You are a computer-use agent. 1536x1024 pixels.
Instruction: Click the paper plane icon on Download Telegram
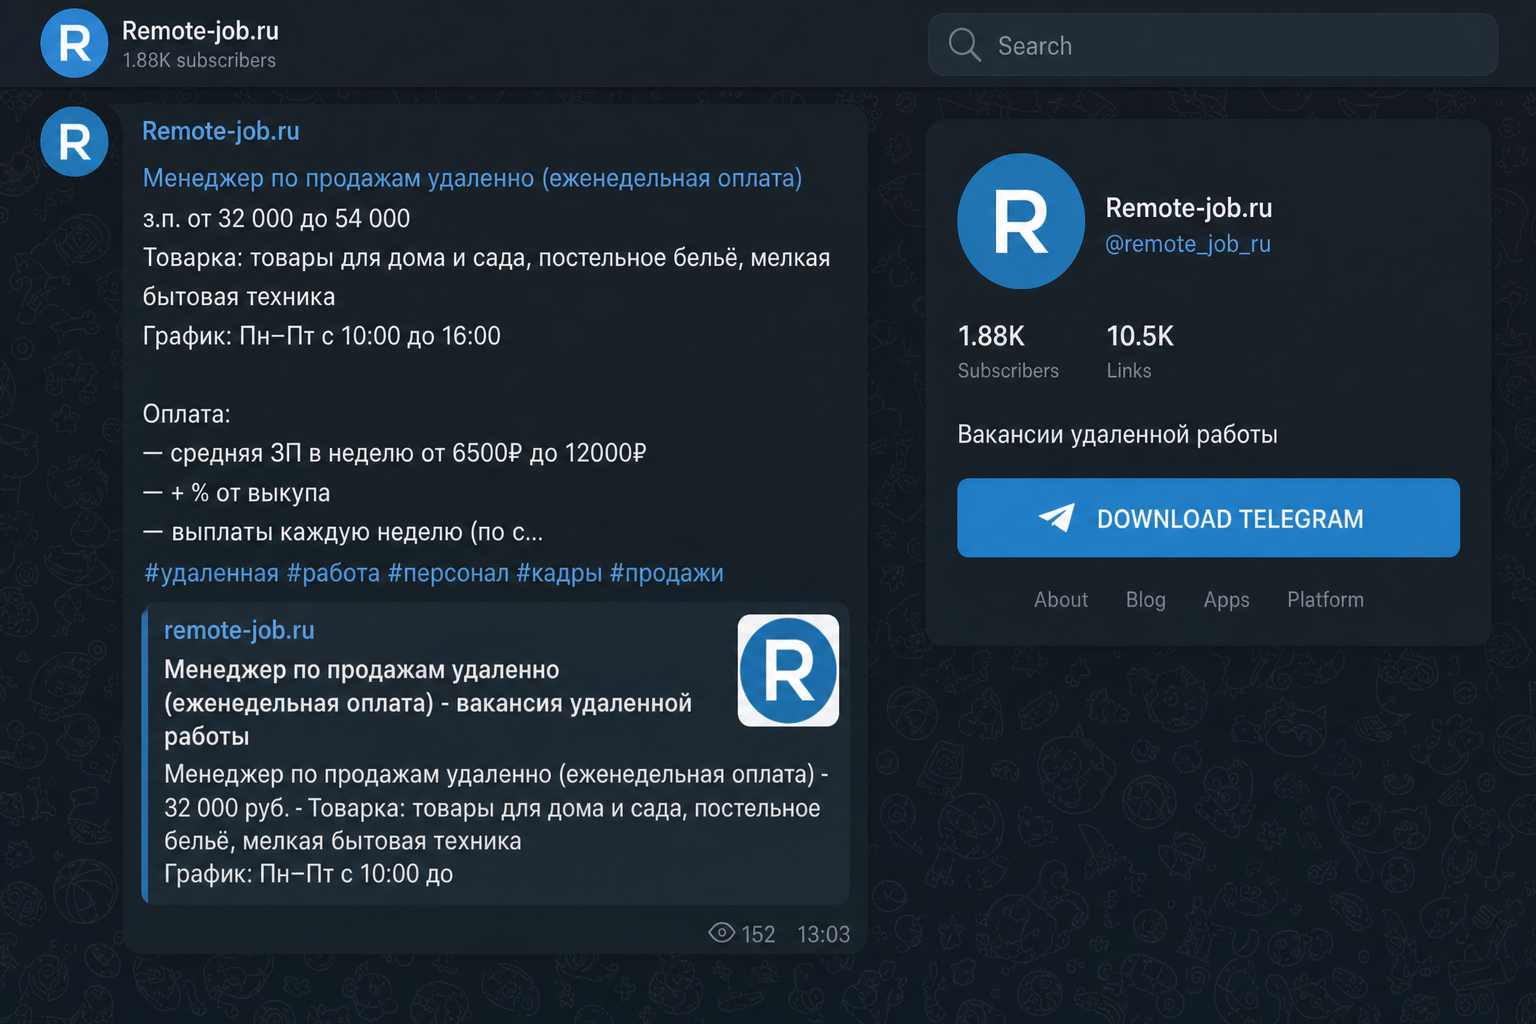coord(1057,517)
